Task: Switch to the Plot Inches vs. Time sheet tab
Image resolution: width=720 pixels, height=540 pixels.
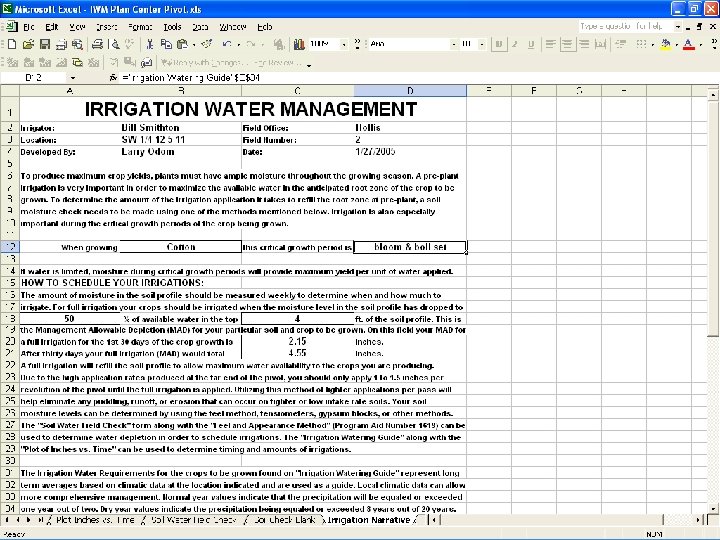Action: (95, 520)
